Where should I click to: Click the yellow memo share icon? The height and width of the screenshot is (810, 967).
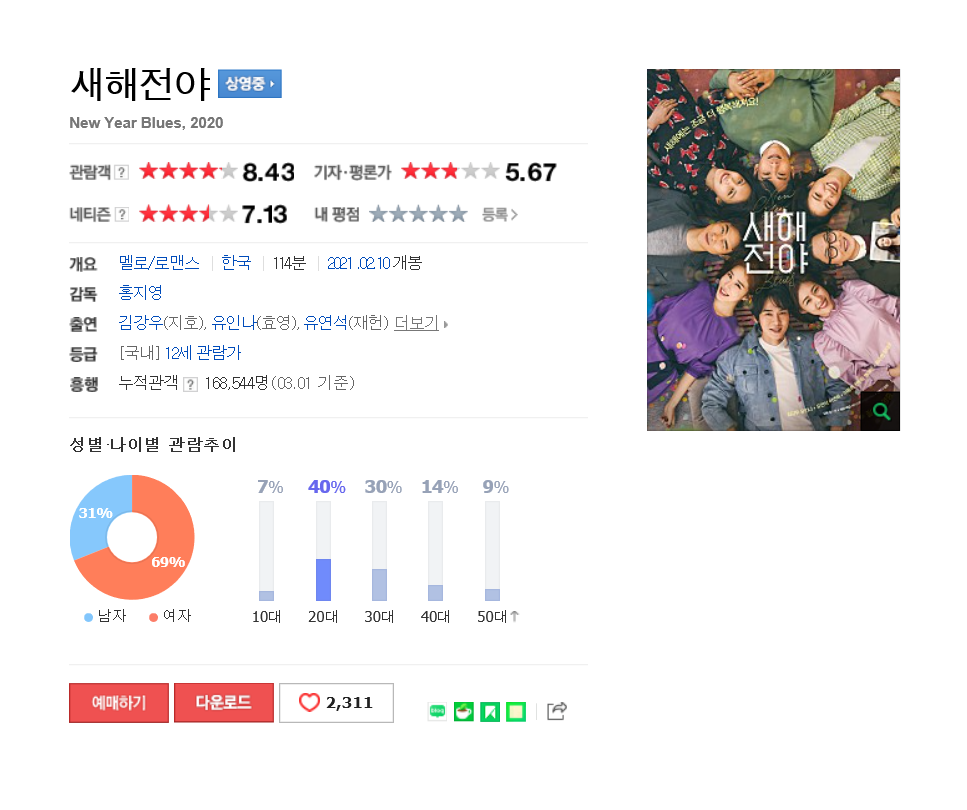(x=516, y=711)
